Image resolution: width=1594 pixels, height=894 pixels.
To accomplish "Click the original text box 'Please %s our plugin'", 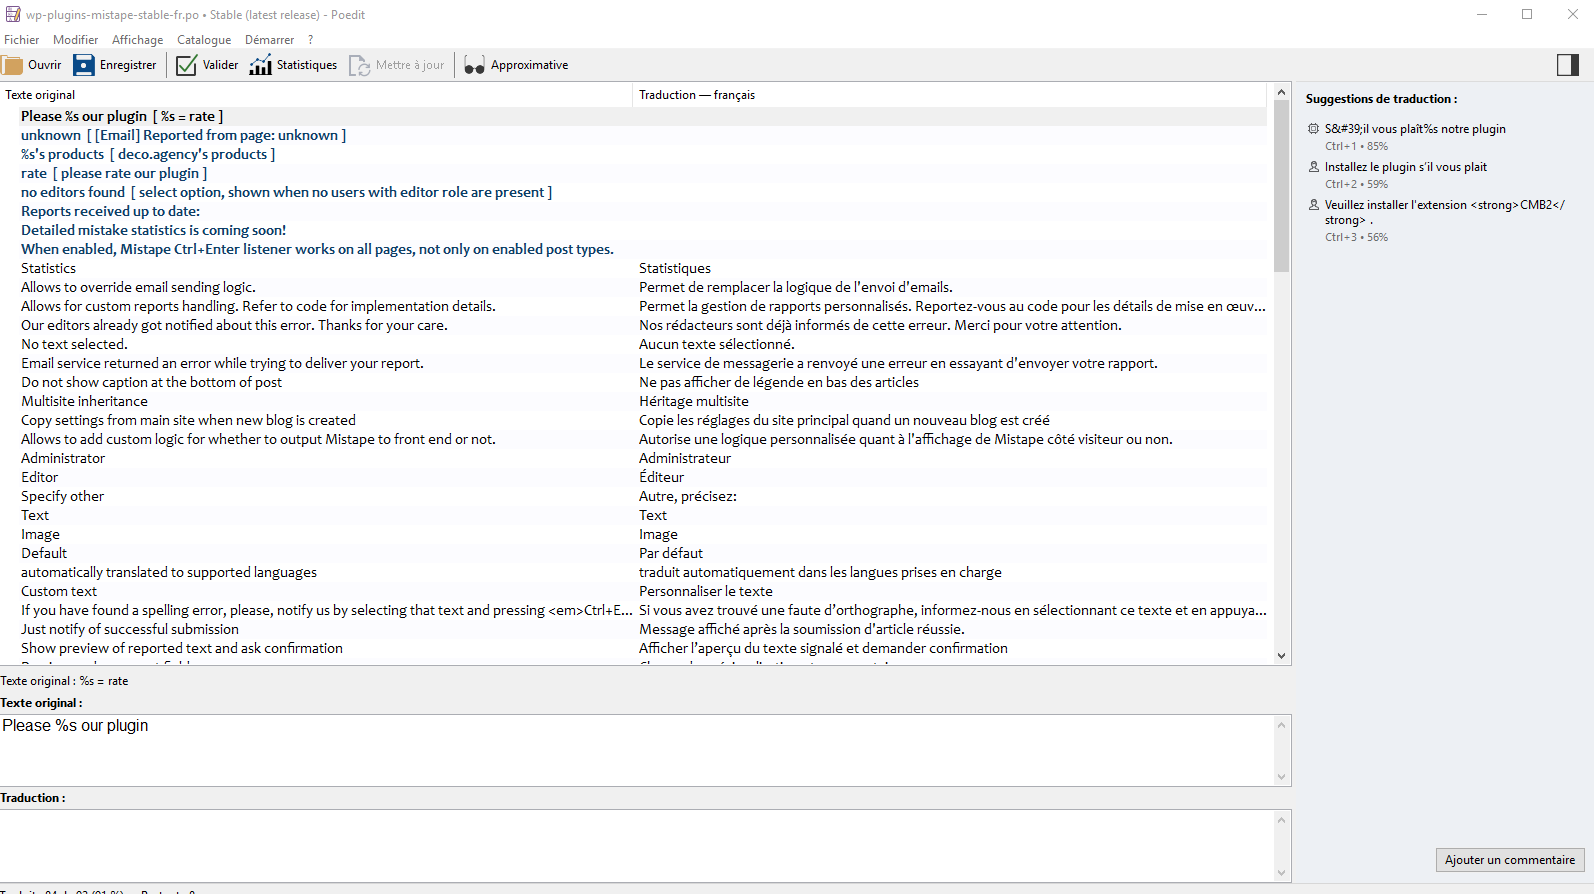I will [637, 750].
